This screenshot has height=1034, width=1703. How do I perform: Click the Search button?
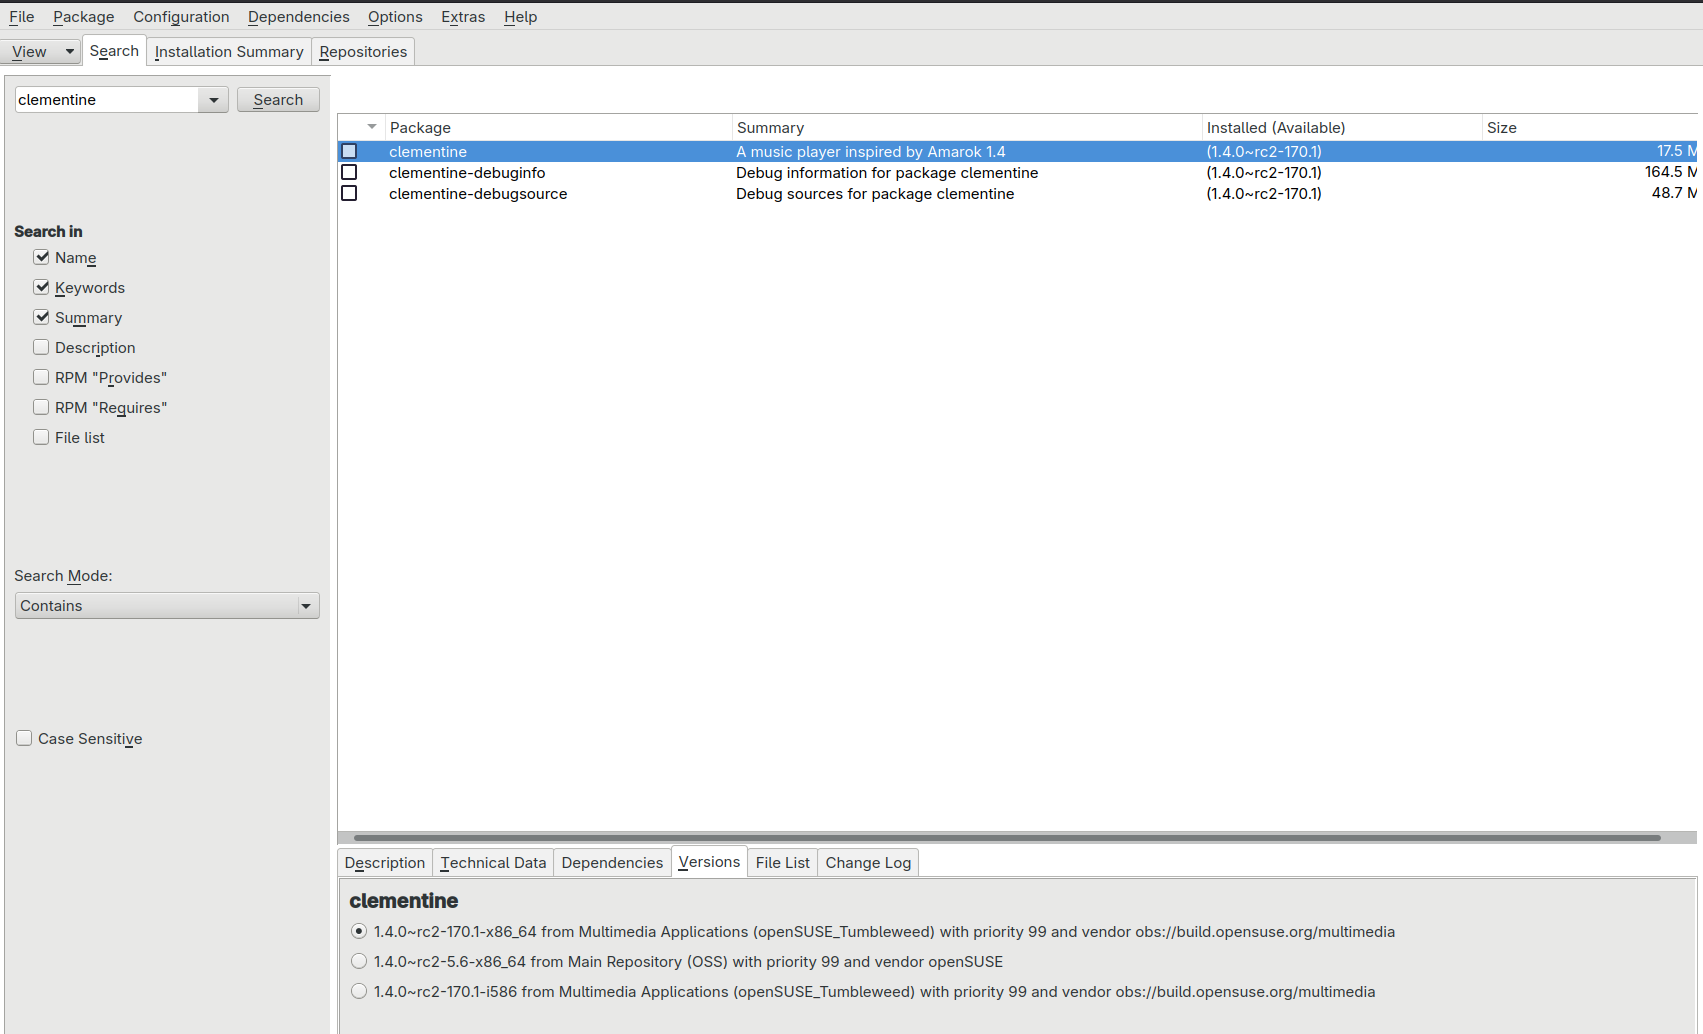pos(278,100)
